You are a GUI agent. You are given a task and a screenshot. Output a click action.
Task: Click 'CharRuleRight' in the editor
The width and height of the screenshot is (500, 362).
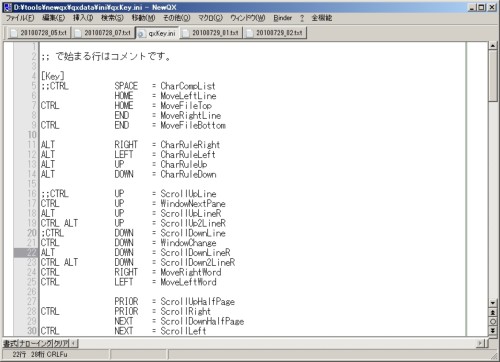190,145
